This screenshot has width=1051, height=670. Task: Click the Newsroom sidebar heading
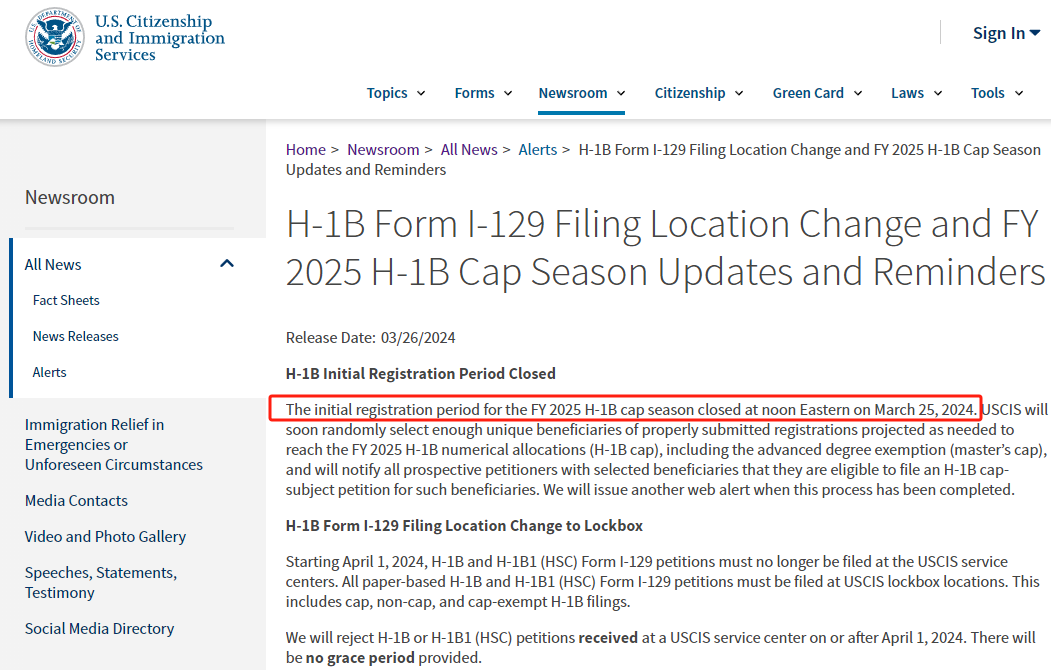coord(70,198)
